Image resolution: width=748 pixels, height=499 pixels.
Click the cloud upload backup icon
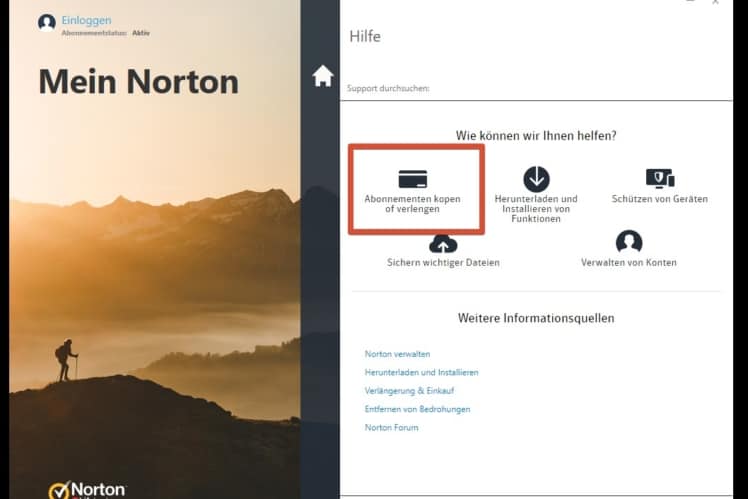(x=443, y=244)
